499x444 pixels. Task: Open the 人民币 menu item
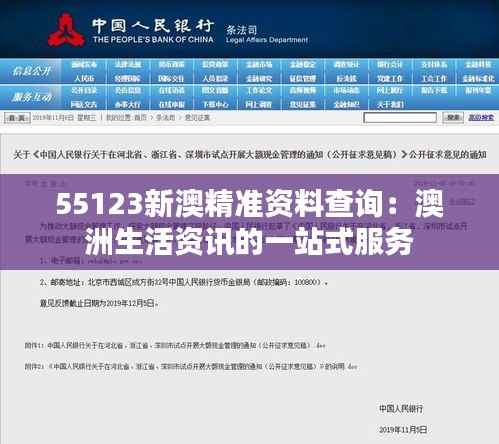(84, 79)
